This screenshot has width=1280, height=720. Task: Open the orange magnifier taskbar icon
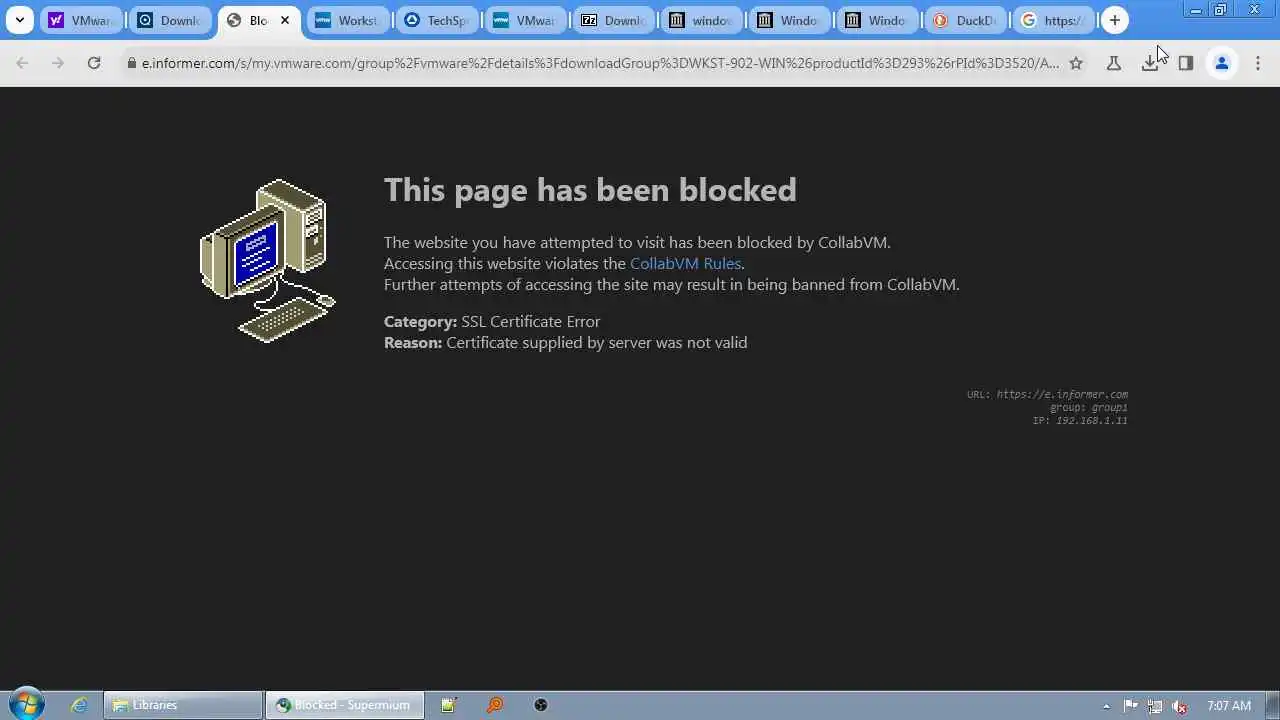pyautogui.click(x=495, y=705)
